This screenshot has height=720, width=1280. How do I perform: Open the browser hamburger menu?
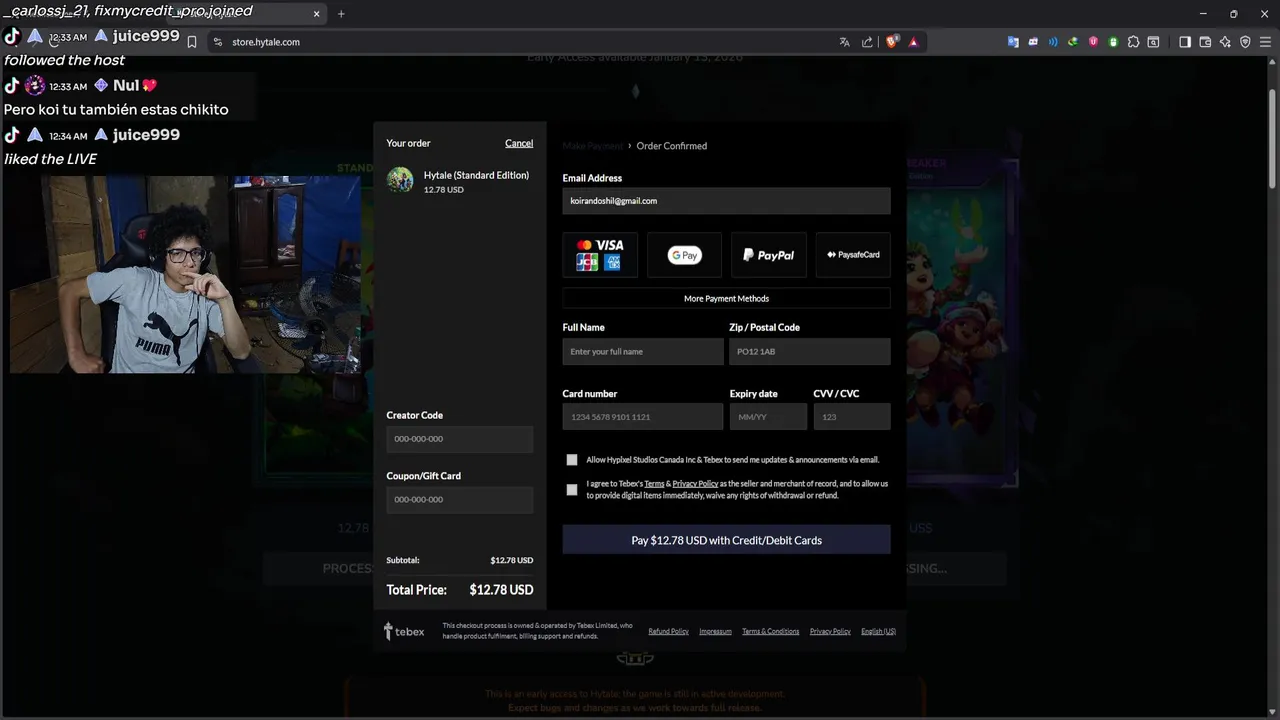[1265, 42]
